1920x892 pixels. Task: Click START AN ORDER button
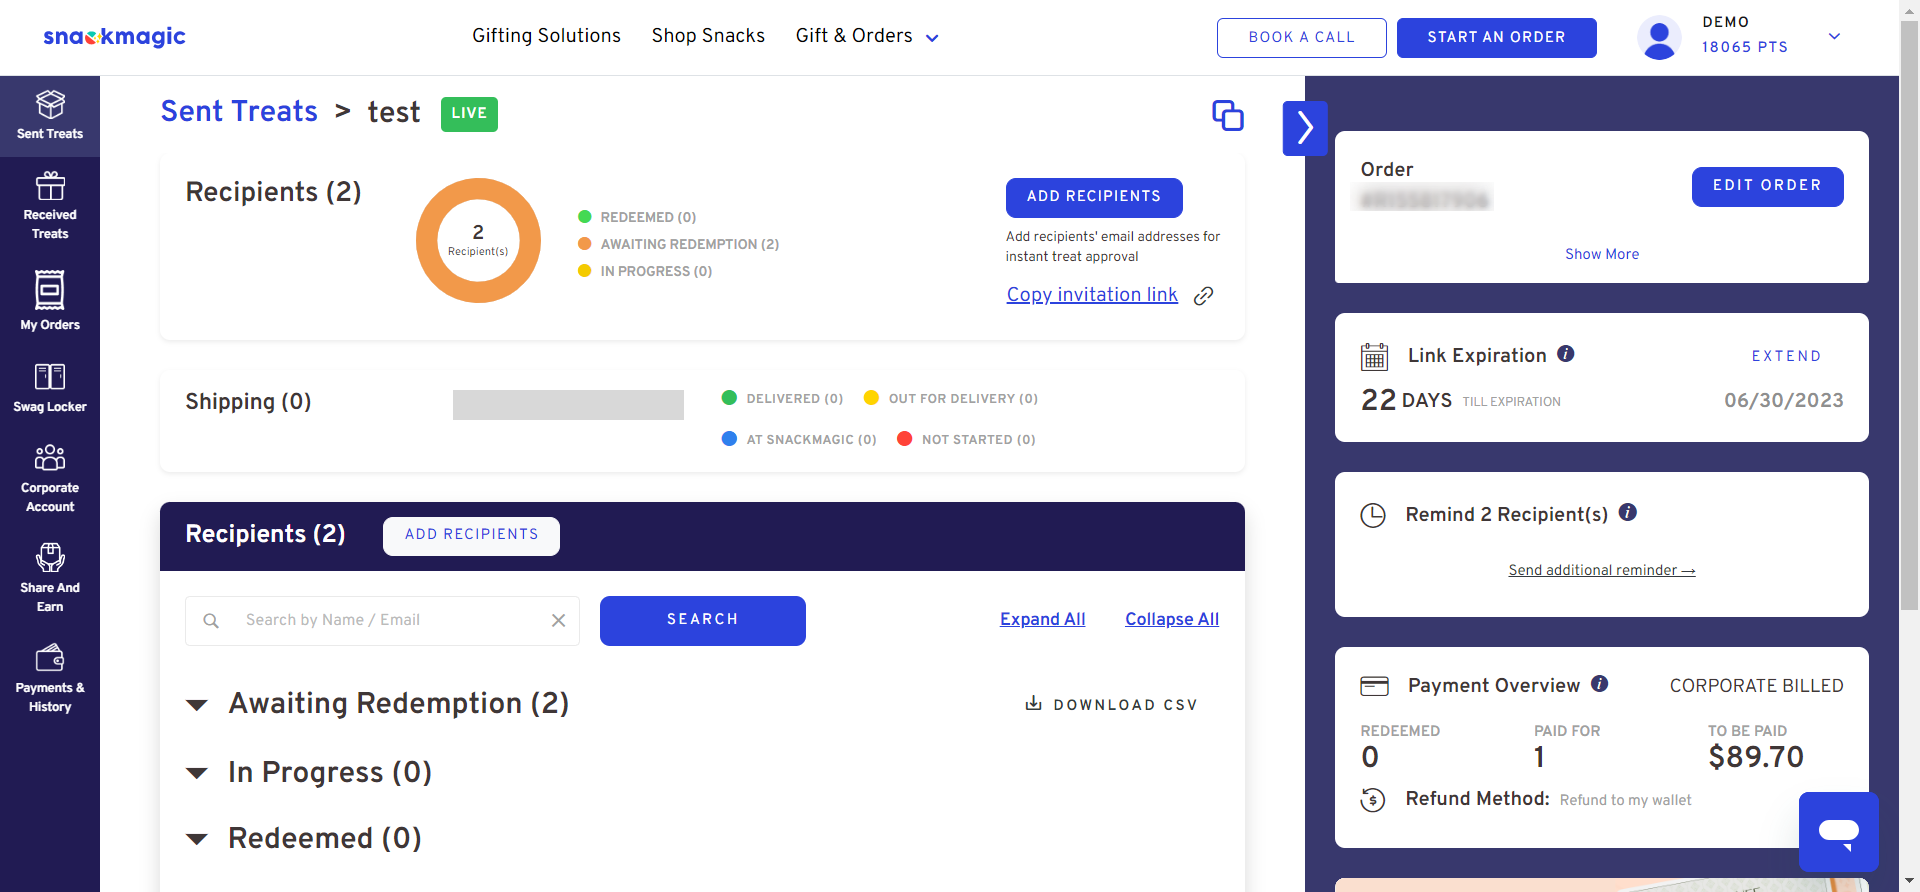click(1496, 37)
